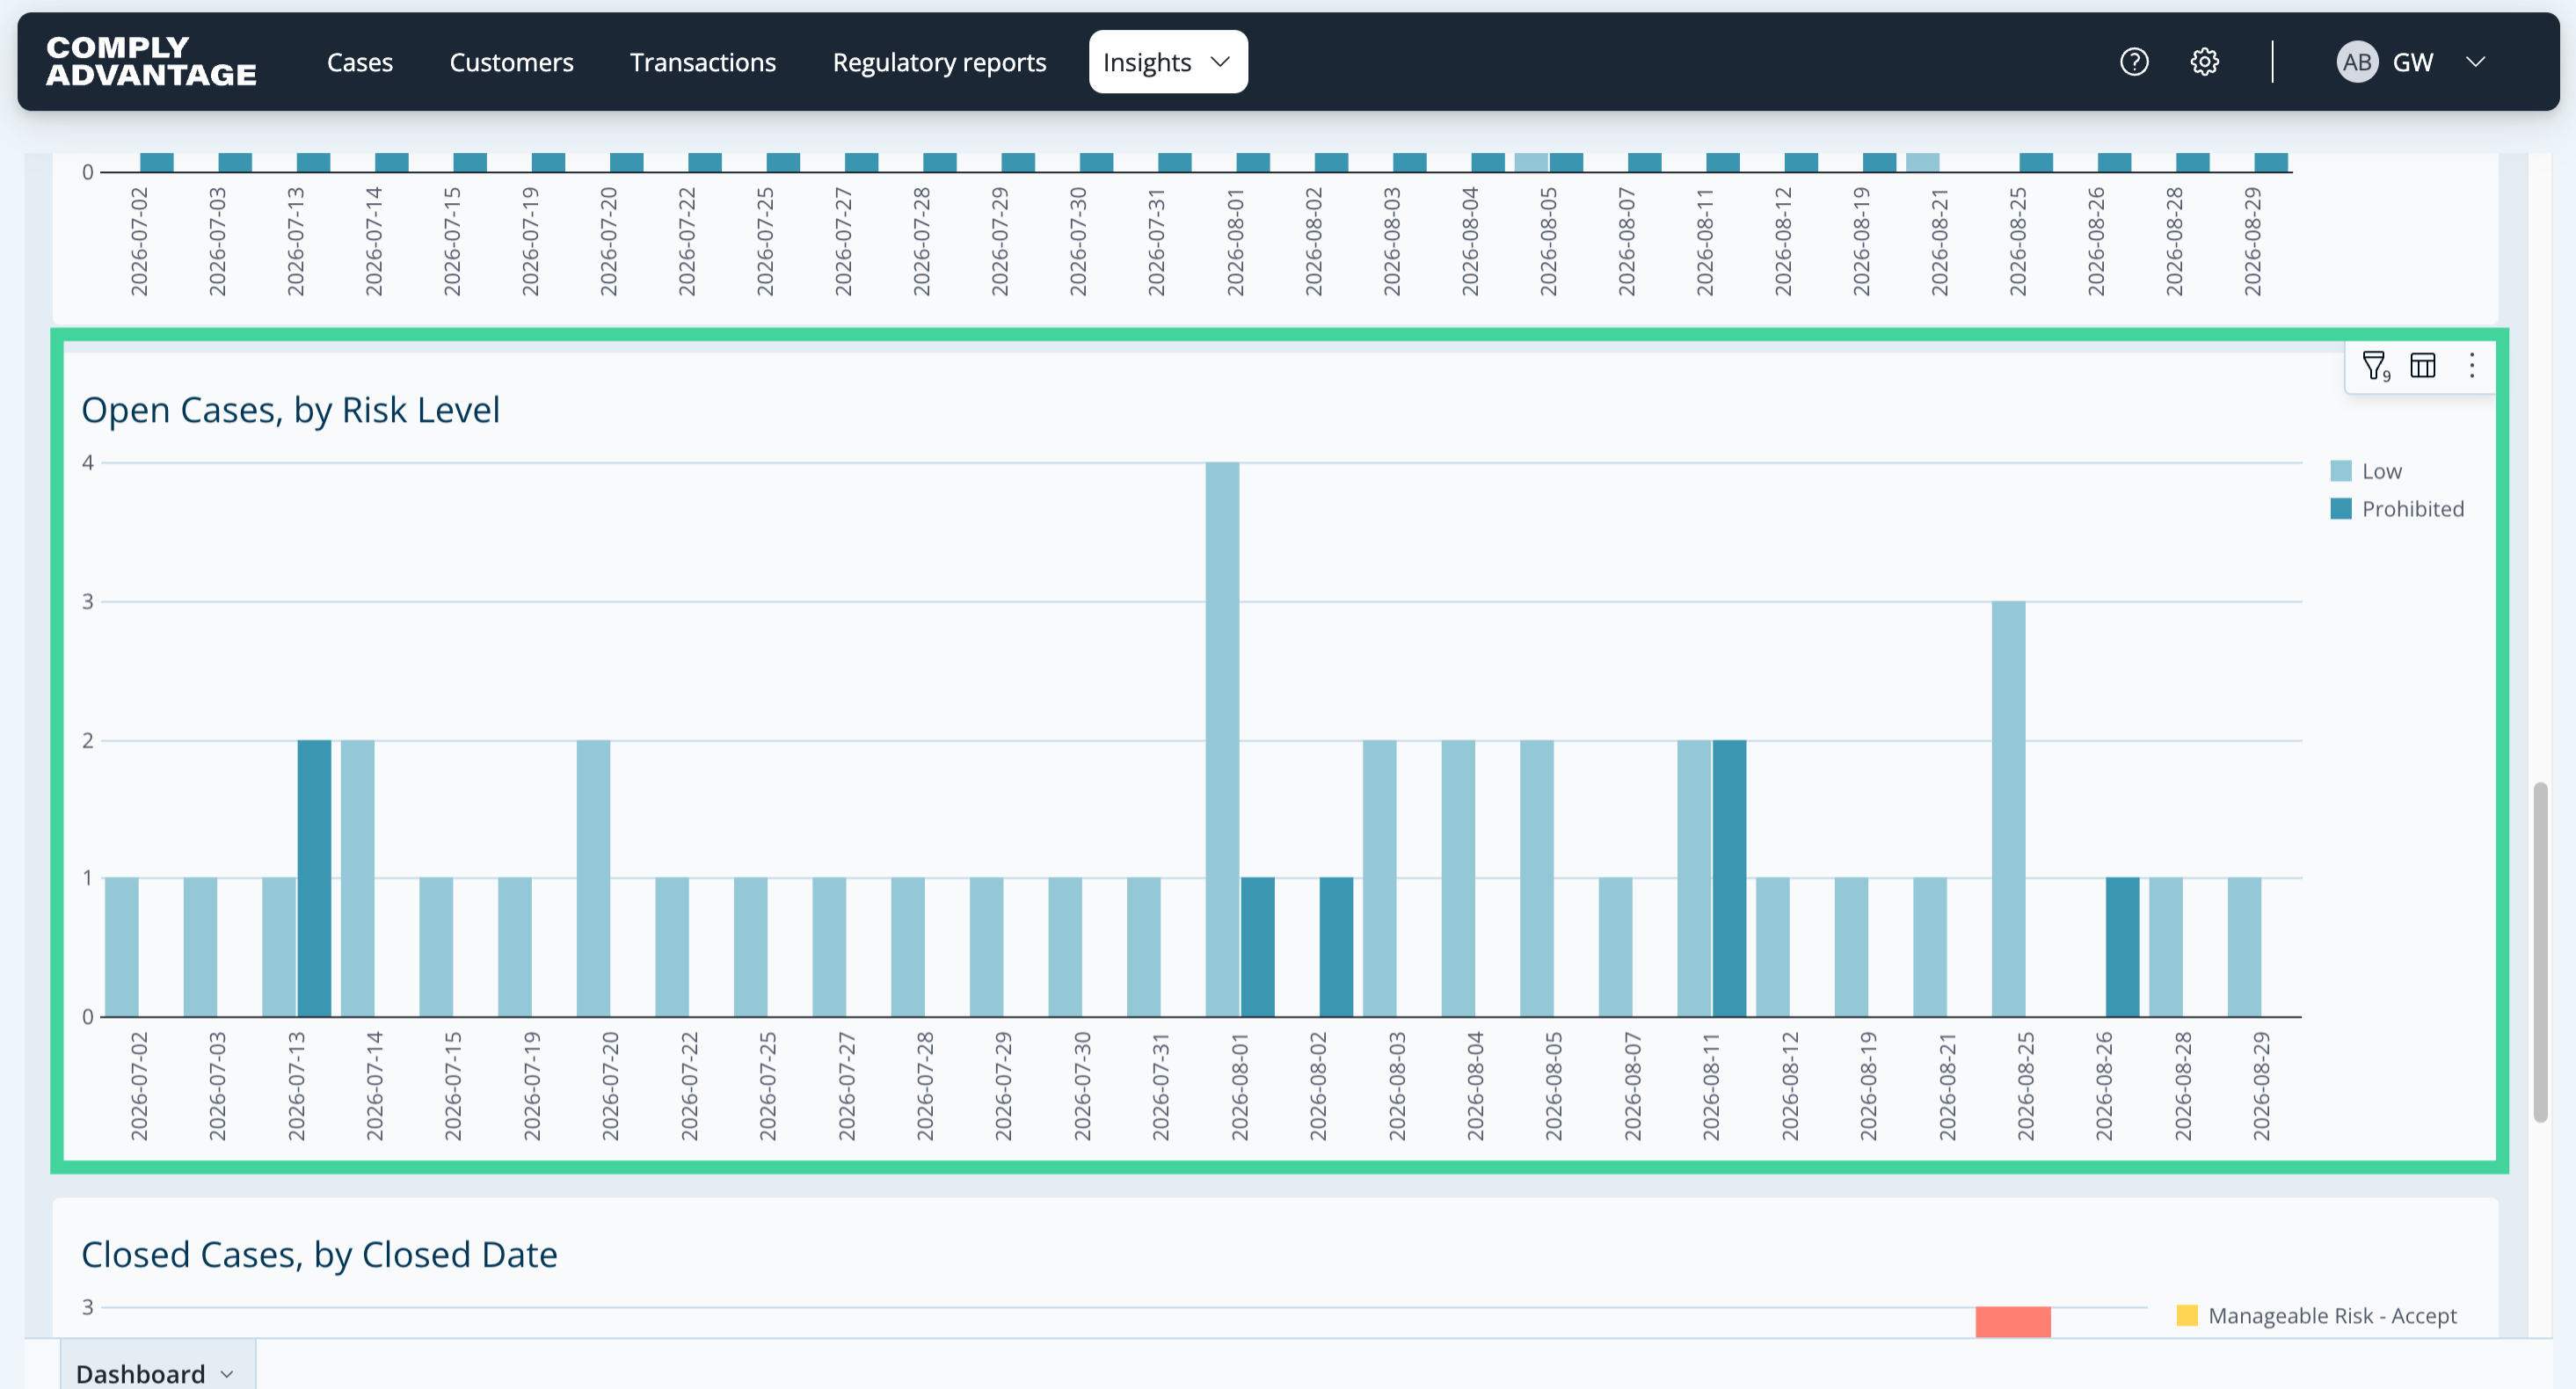Open the settings gear icon
Screen dimensions: 2576x1389
pyautogui.click(x=2204, y=62)
